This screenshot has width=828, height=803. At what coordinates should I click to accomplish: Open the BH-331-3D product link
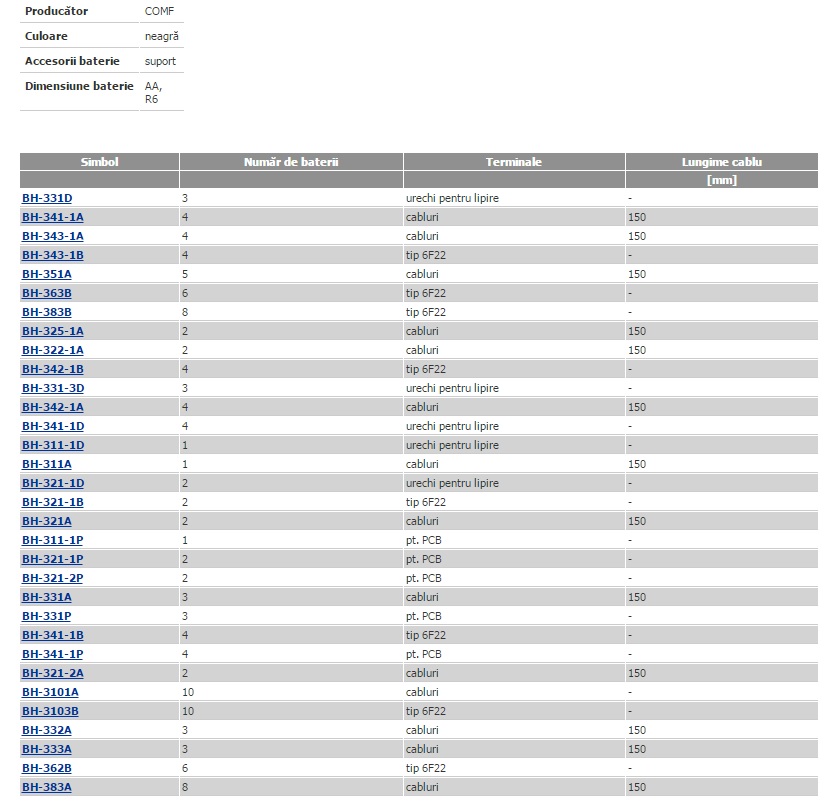click(x=53, y=388)
